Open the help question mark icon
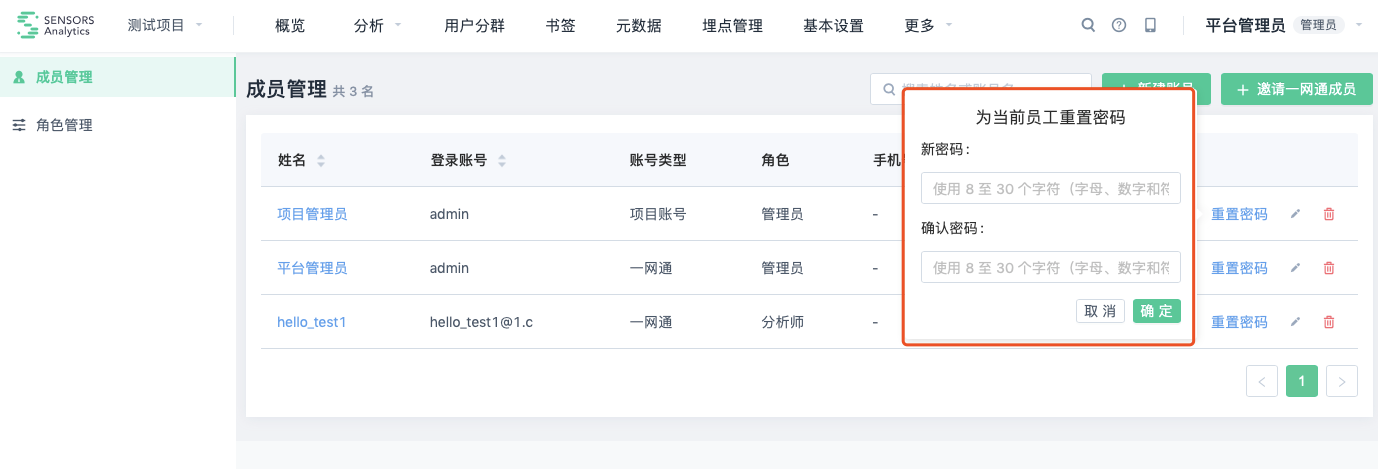Viewport: 1378px width, 469px height. pos(1119,26)
